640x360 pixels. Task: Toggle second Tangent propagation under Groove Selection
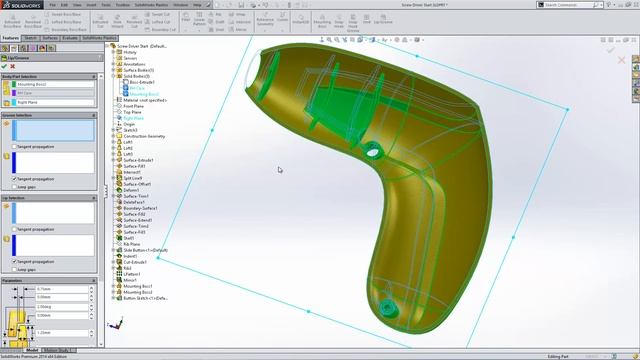pyautogui.click(x=14, y=179)
